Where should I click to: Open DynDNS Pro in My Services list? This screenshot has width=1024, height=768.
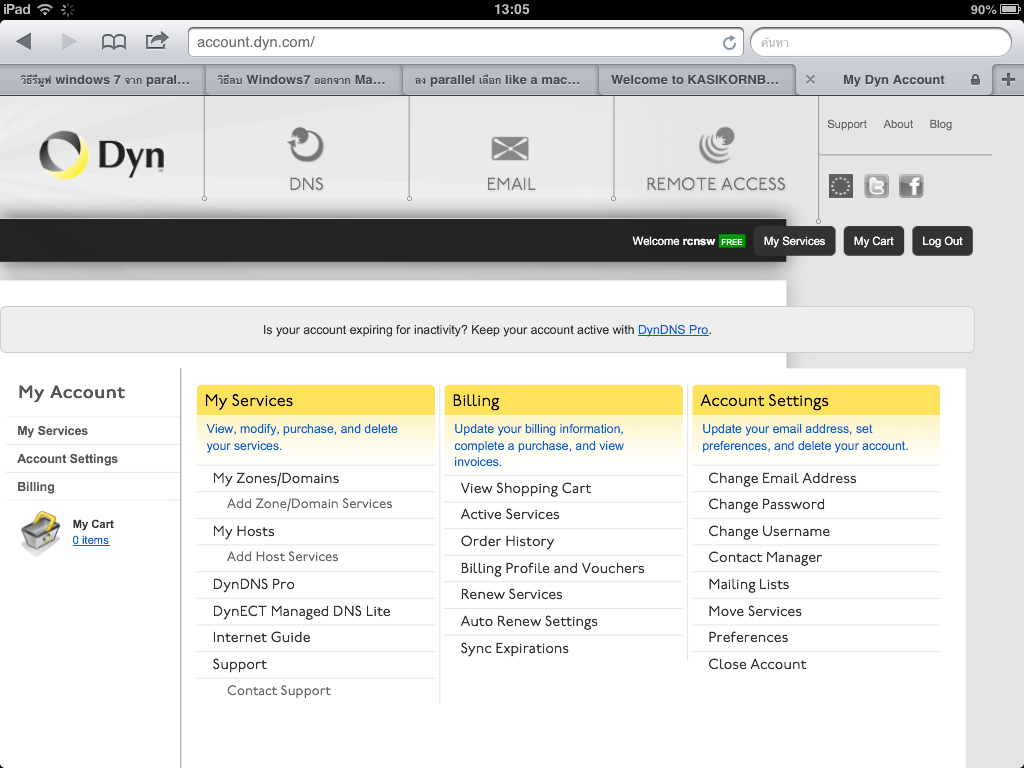[x=253, y=584]
